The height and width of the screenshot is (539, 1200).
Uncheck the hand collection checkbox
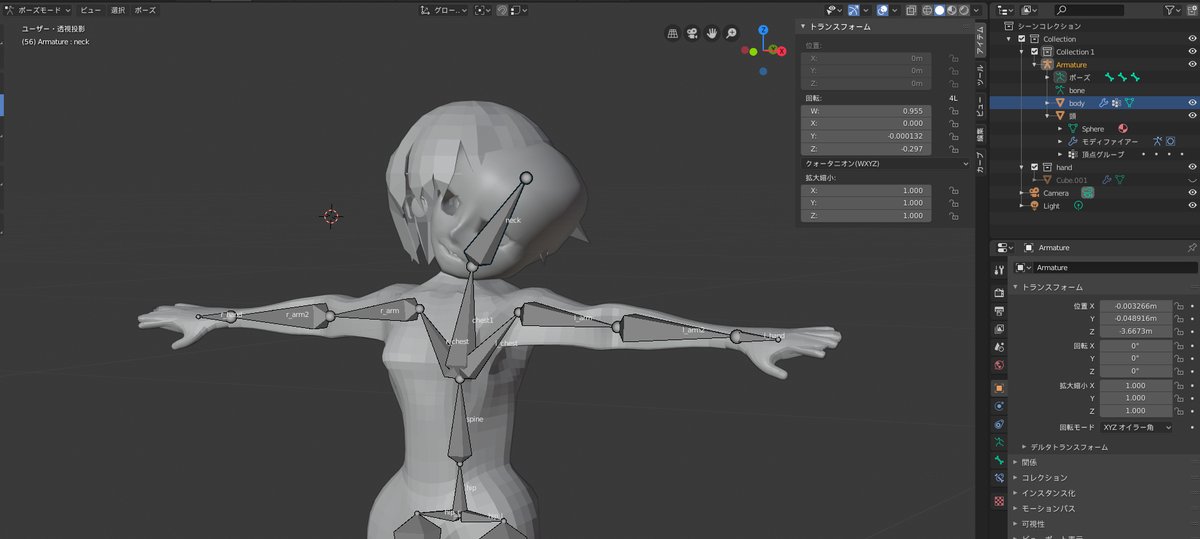tap(1035, 167)
